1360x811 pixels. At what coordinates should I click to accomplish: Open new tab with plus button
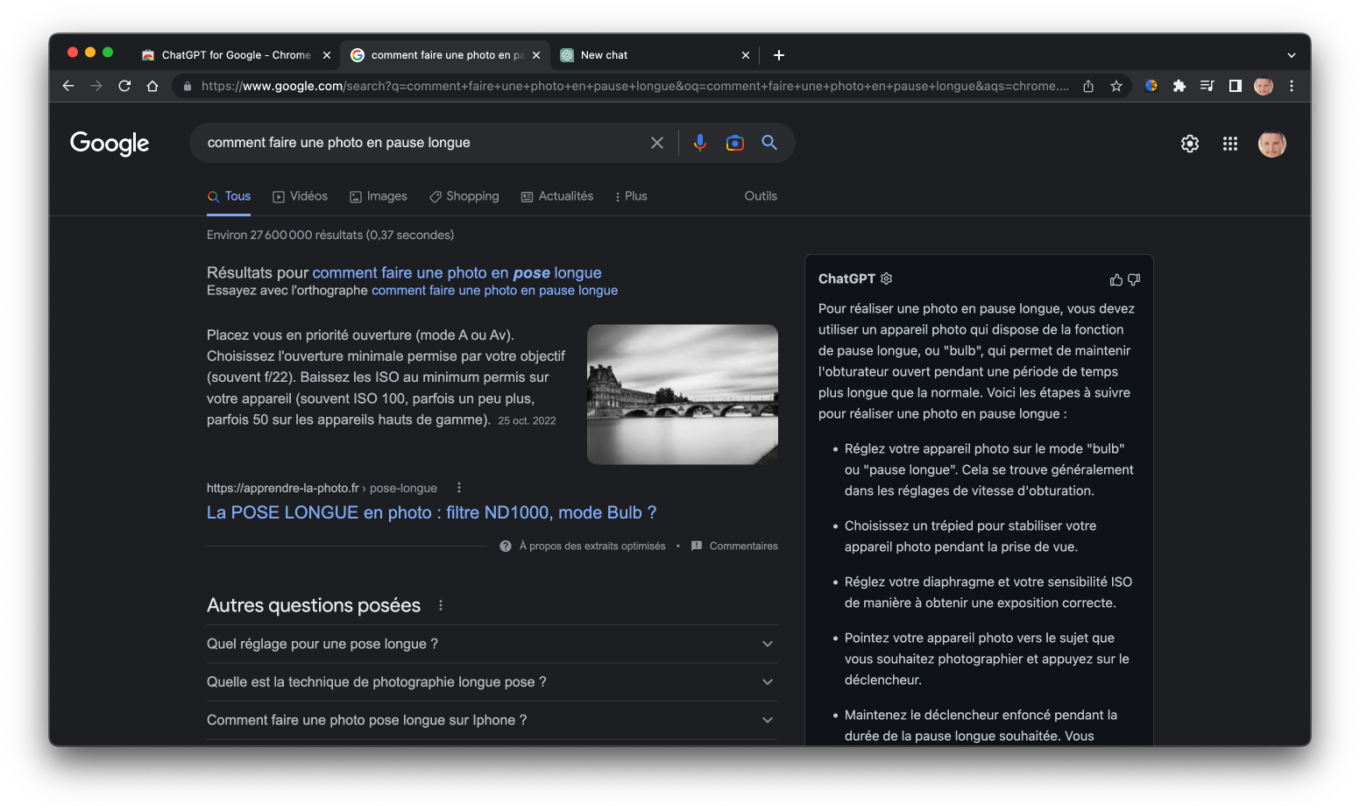779,55
